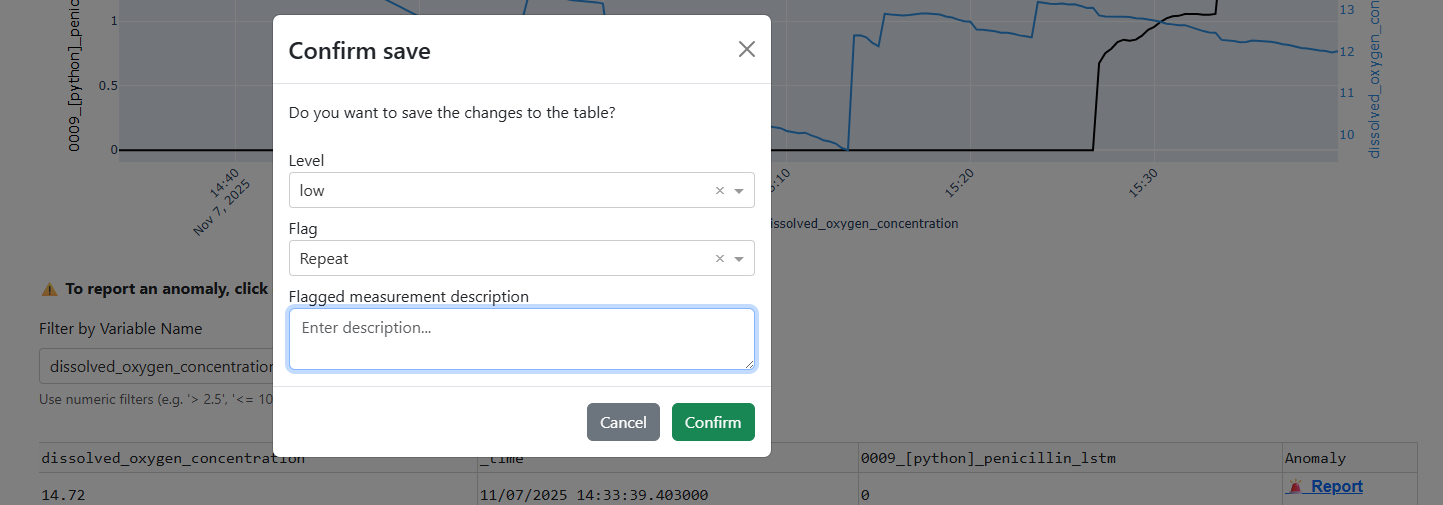Image resolution: width=1443 pixels, height=505 pixels.
Task: Clear the Flag value 'Repeat'
Action: [x=719, y=259]
